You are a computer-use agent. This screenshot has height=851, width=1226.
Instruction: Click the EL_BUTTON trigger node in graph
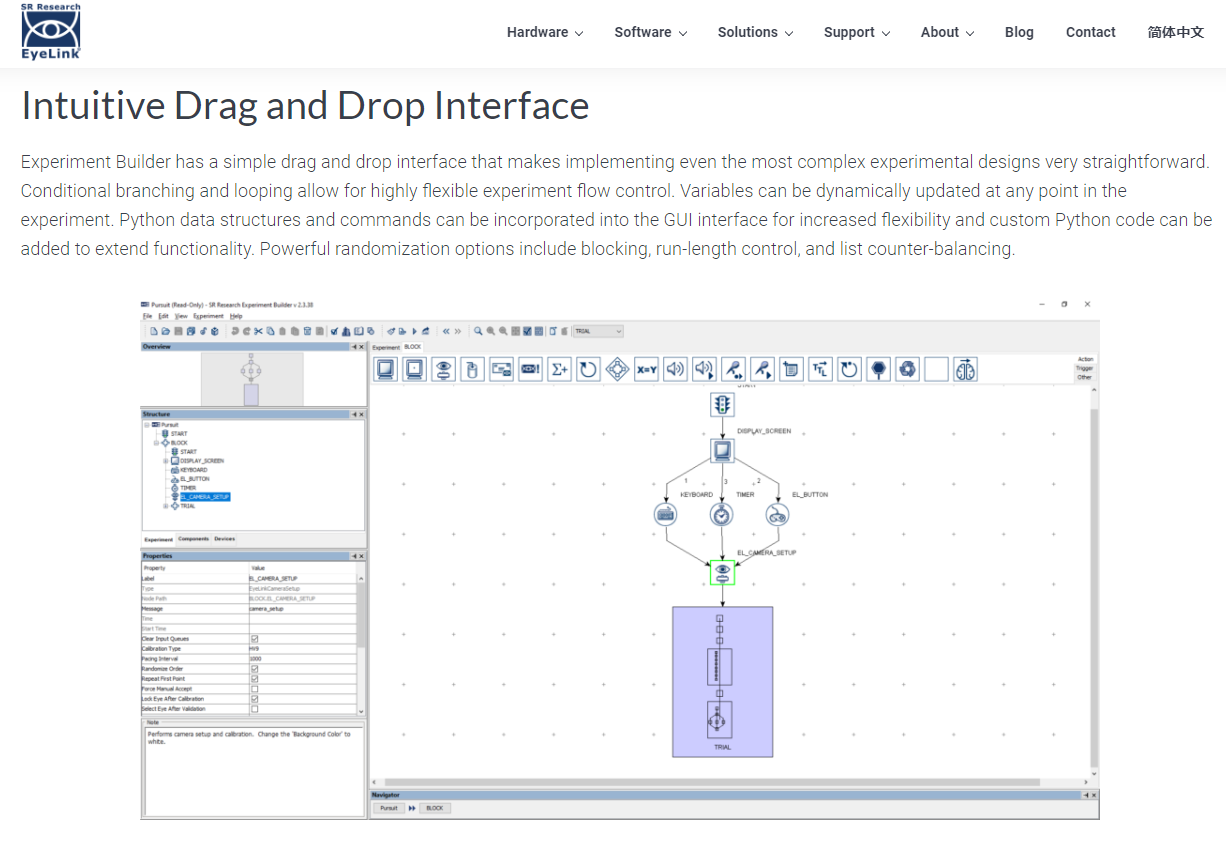(x=777, y=515)
